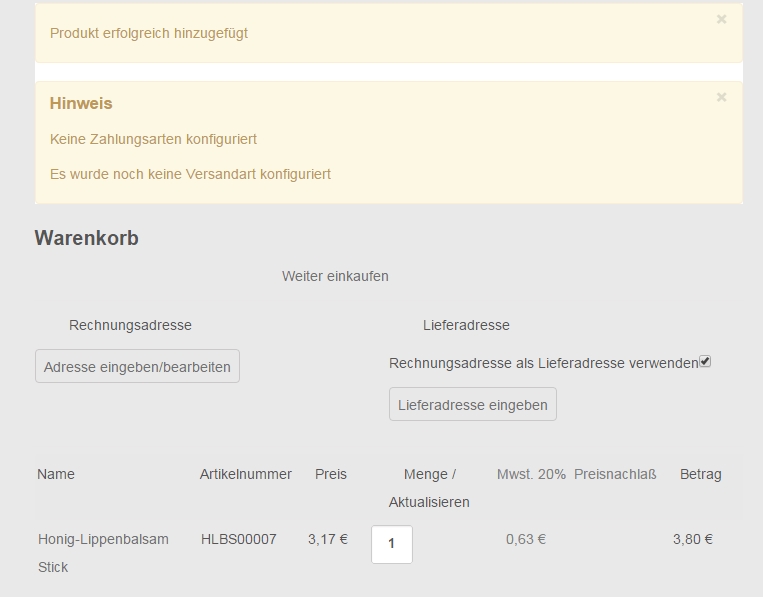Click the 'Name' column header
This screenshot has height=597, width=763.
click(x=56, y=474)
